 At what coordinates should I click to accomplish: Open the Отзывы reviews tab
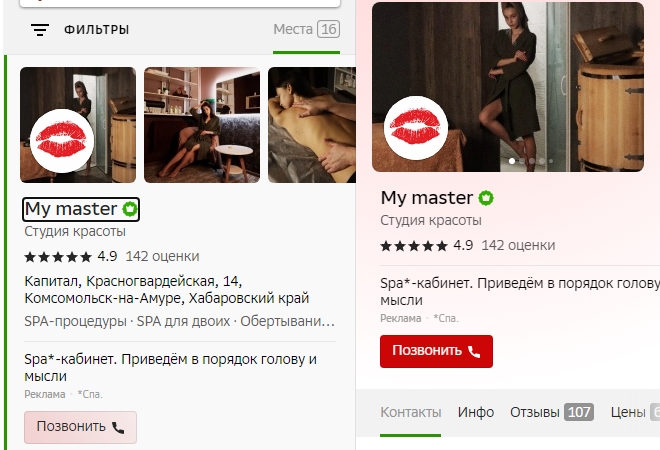coord(535,412)
